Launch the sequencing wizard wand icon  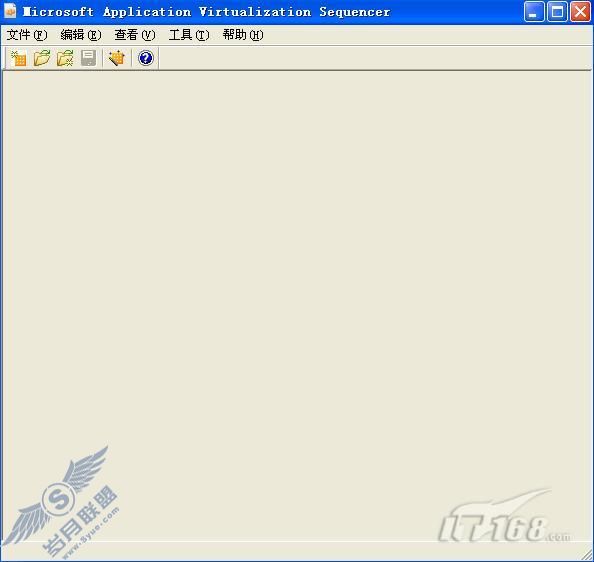pos(117,58)
